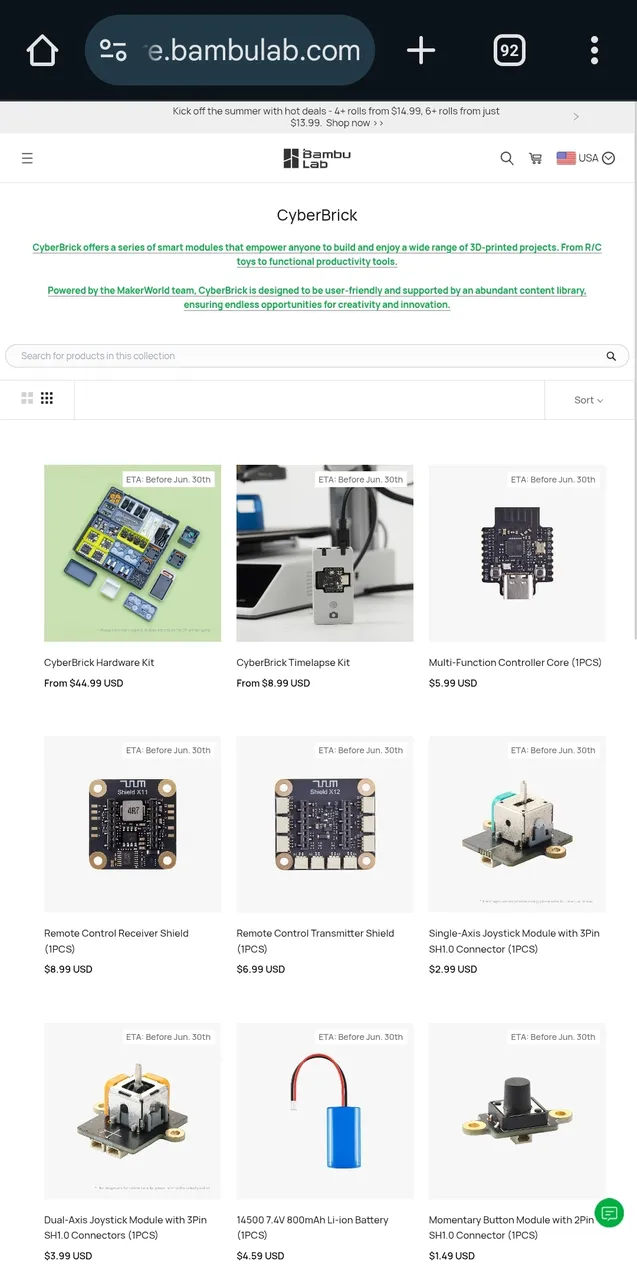Submit collection search magnifier icon

pos(611,356)
